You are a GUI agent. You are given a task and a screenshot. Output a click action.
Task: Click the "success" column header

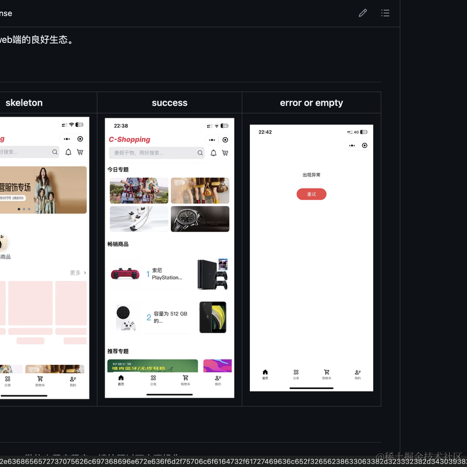pos(169,103)
